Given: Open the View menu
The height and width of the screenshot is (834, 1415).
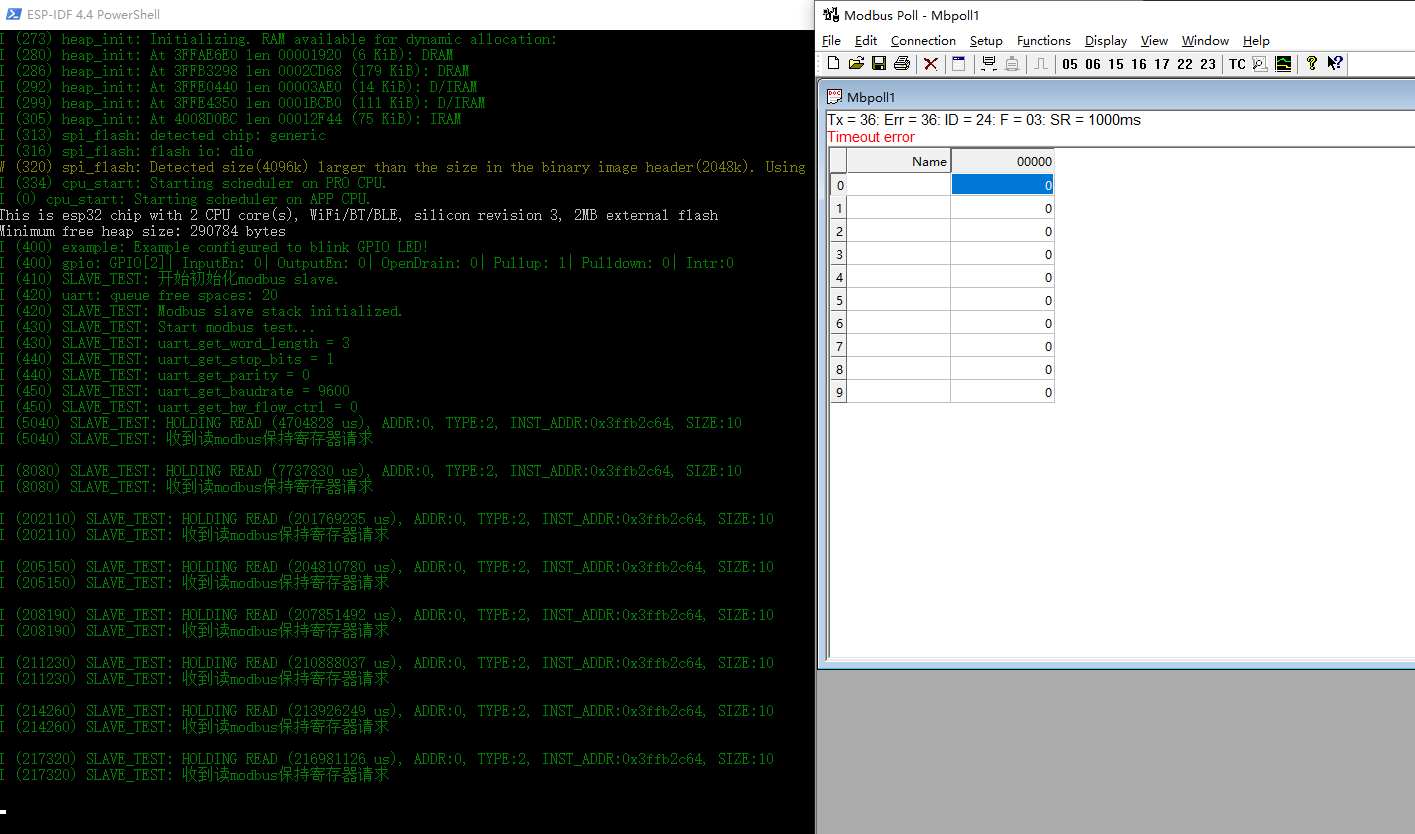Looking at the screenshot, I should click(1154, 41).
